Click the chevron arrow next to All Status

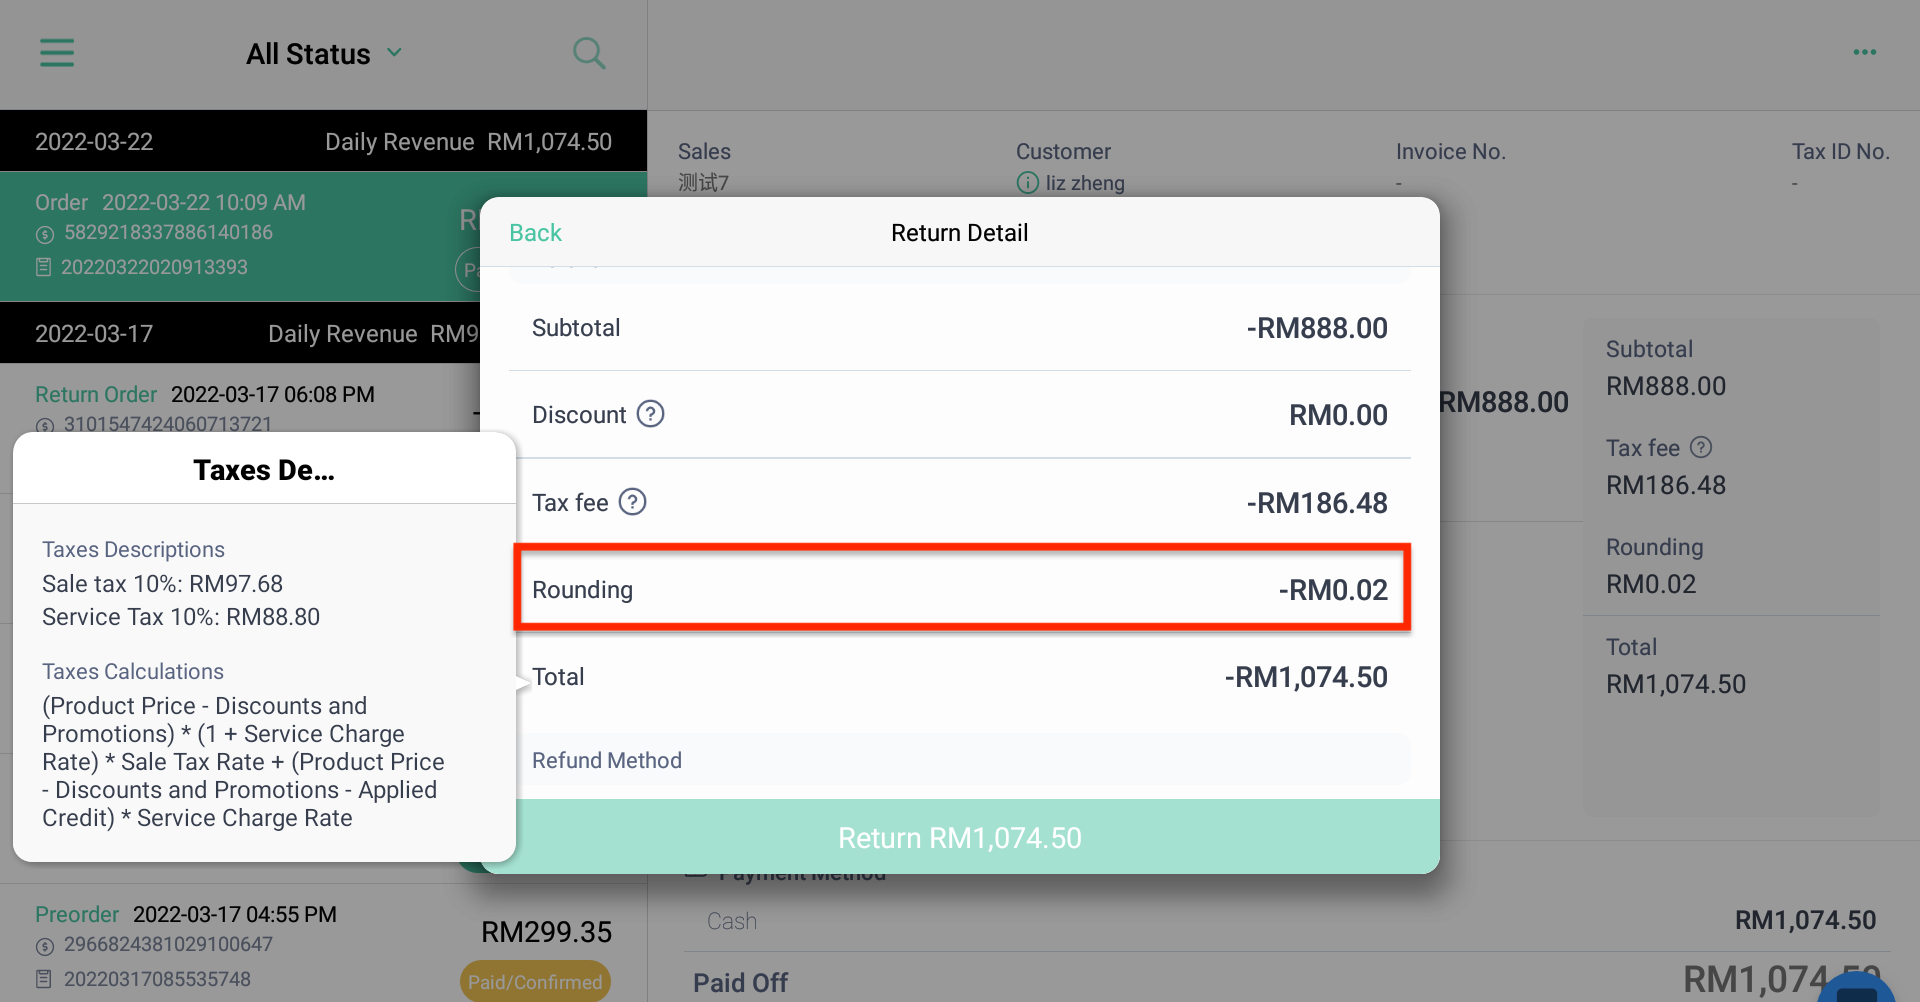tap(395, 52)
